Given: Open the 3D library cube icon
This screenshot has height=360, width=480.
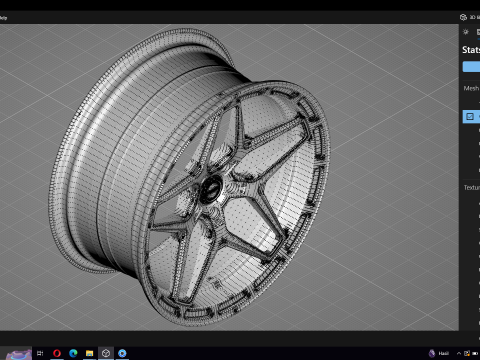Looking at the screenshot, I should (463, 17).
